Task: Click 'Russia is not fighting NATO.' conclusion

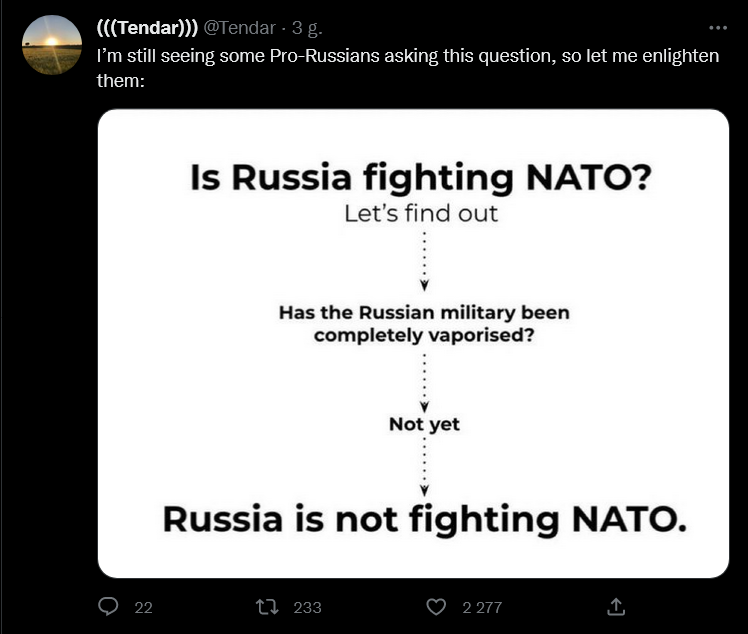Action: pos(425,519)
